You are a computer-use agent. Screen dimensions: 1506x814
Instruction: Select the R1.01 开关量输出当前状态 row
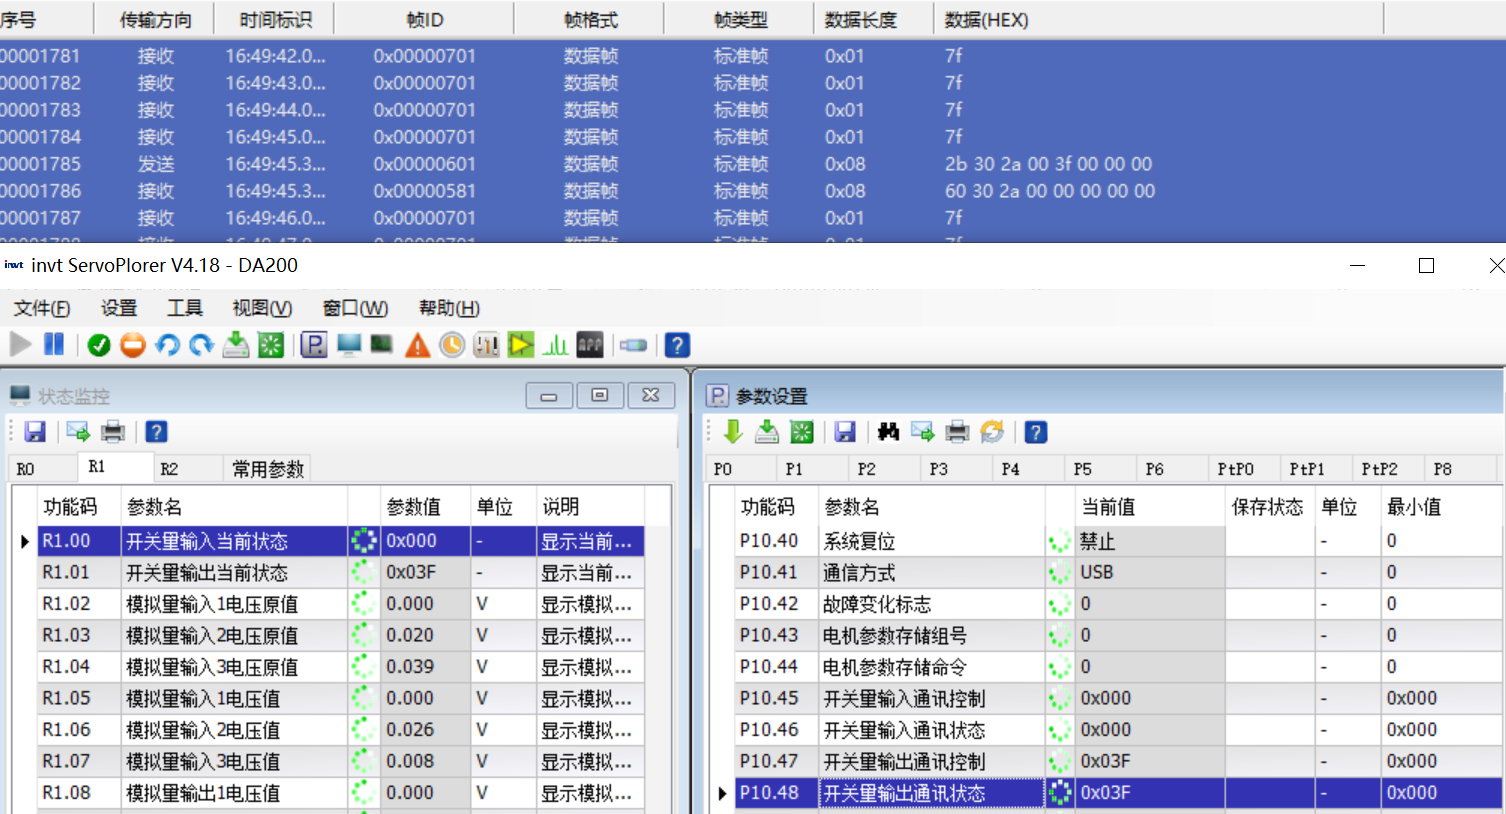[x=340, y=572]
